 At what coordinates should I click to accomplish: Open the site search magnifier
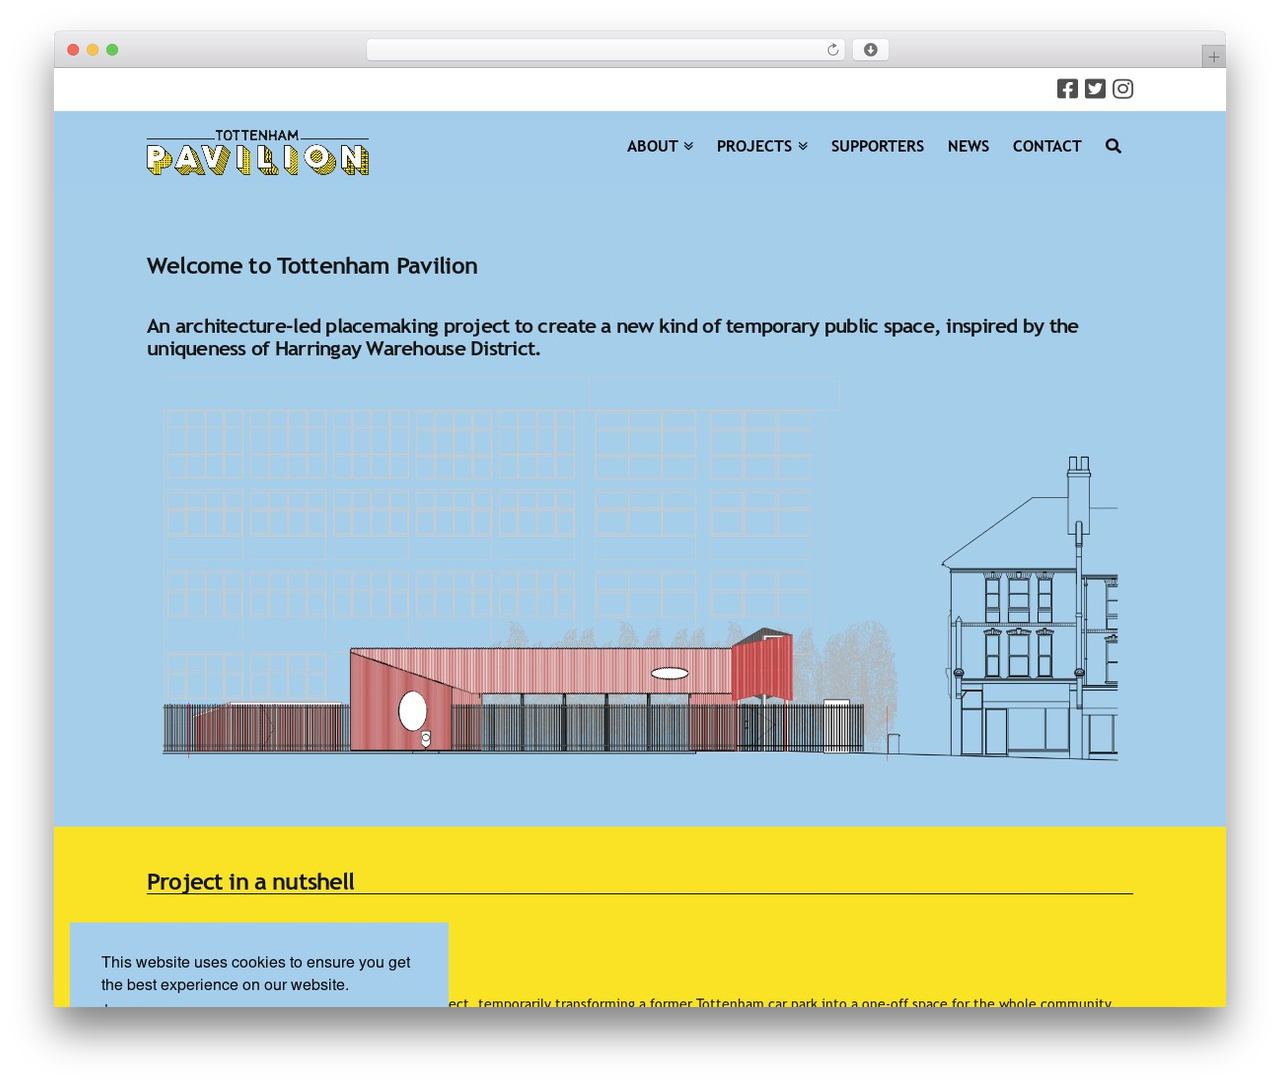tap(1113, 146)
